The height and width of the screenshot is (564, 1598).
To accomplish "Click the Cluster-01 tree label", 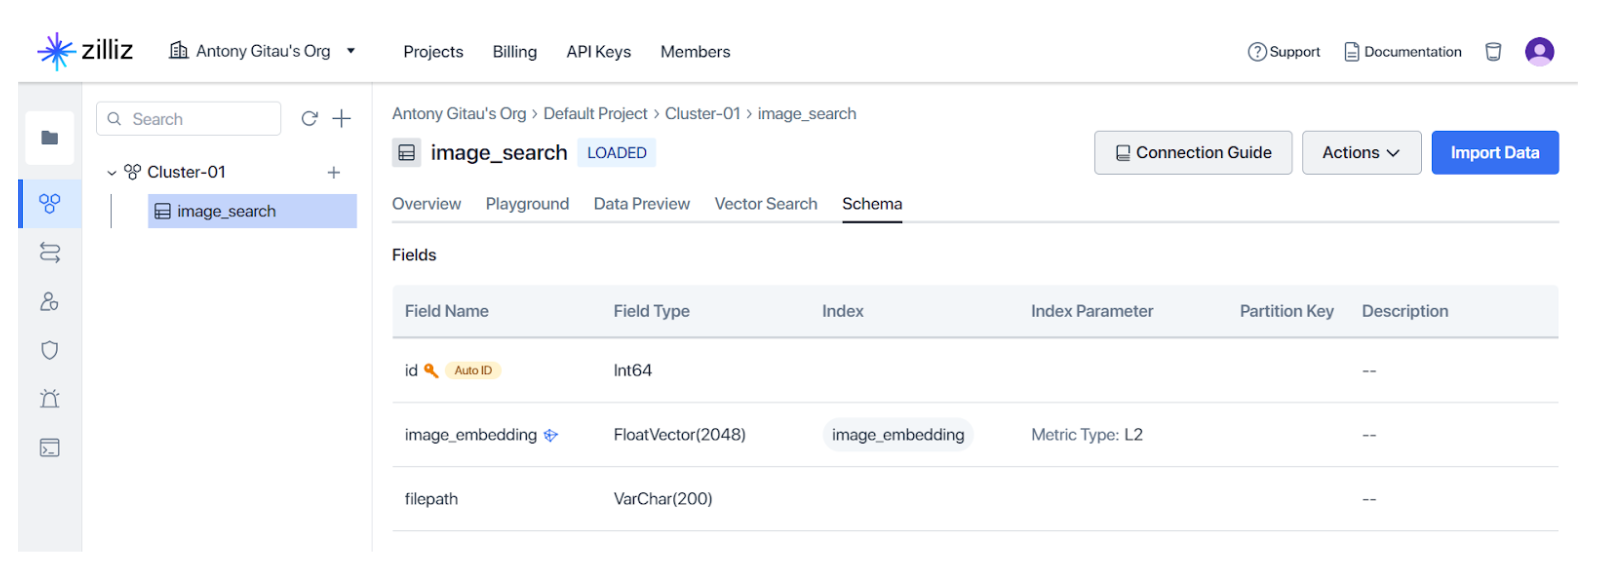I will point(186,172).
